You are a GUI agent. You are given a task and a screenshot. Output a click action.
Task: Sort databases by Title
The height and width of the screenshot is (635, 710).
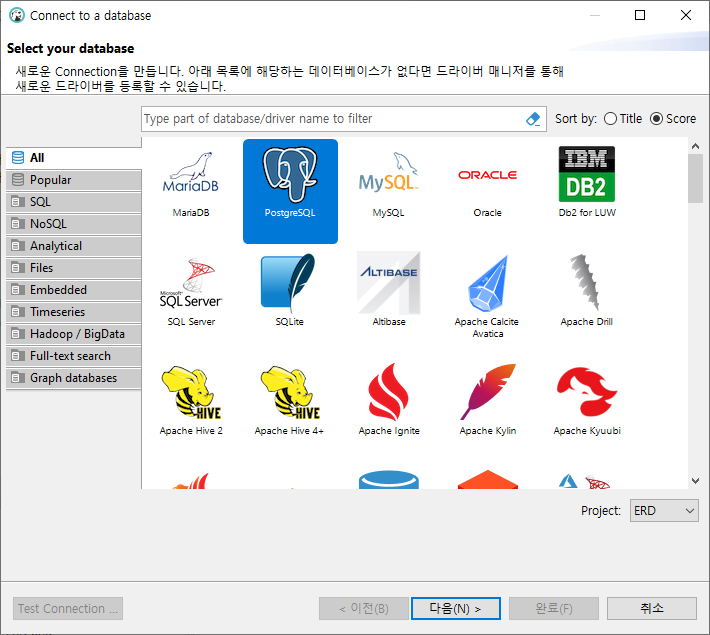pos(623,119)
